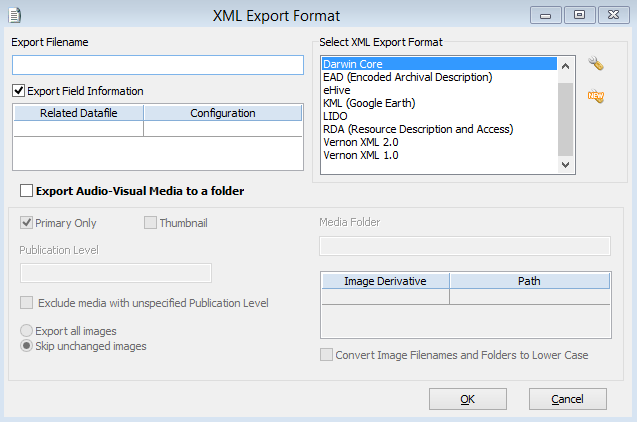The height and width of the screenshot is (422, 637).
Task: Click the empty cell under Path
Action: 529,296
